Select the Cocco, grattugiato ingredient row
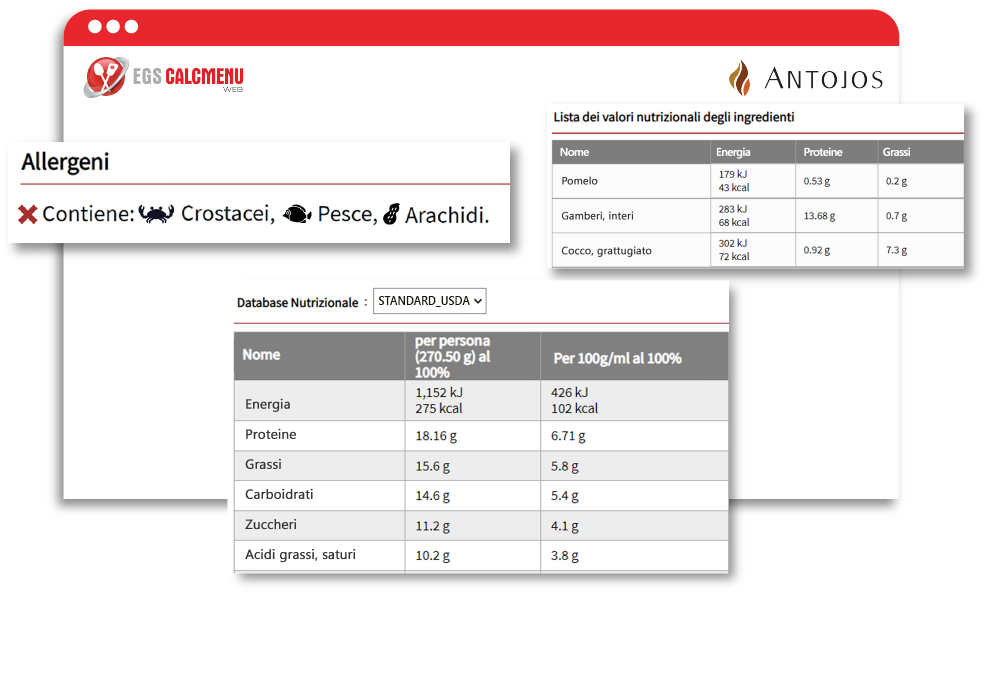This screenshot has height=698, width=986. 606,250
